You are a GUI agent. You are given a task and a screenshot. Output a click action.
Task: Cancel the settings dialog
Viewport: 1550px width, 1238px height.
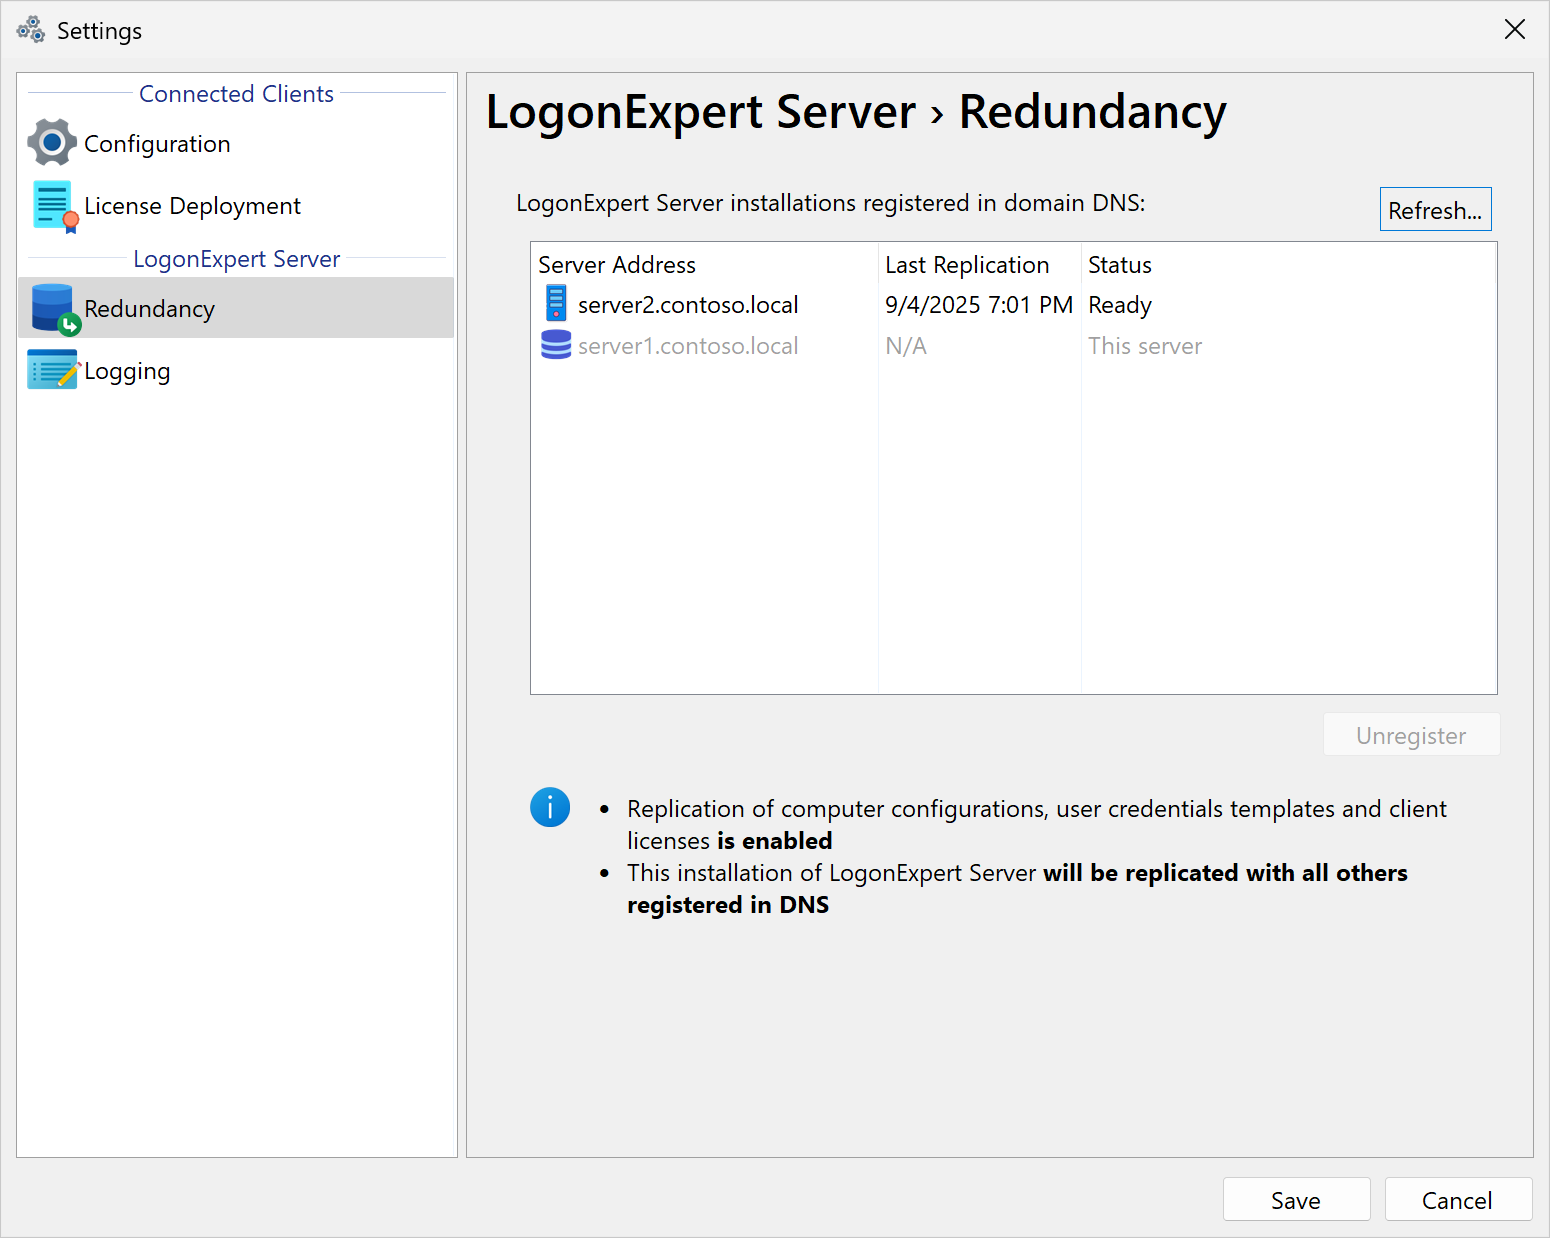(x=1457, y=1199)
